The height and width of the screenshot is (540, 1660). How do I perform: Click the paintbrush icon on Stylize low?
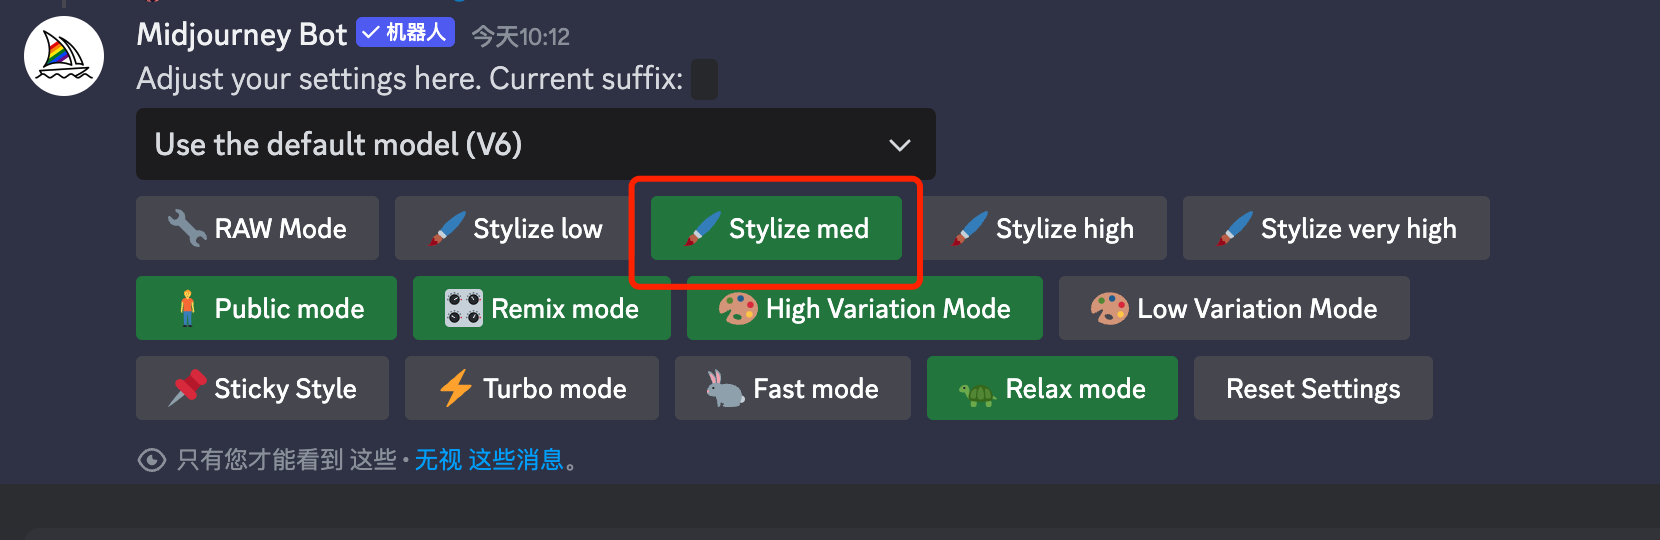click(x=447, y=228)
